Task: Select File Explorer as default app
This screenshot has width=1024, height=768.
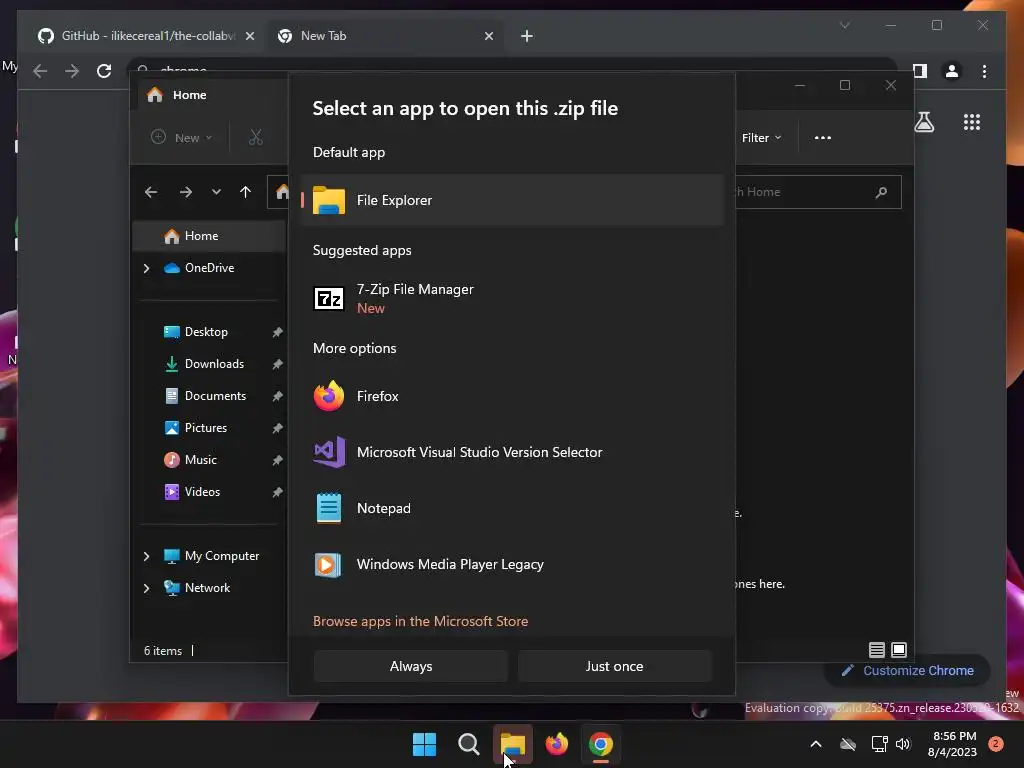Action: [x=513, y=200]
